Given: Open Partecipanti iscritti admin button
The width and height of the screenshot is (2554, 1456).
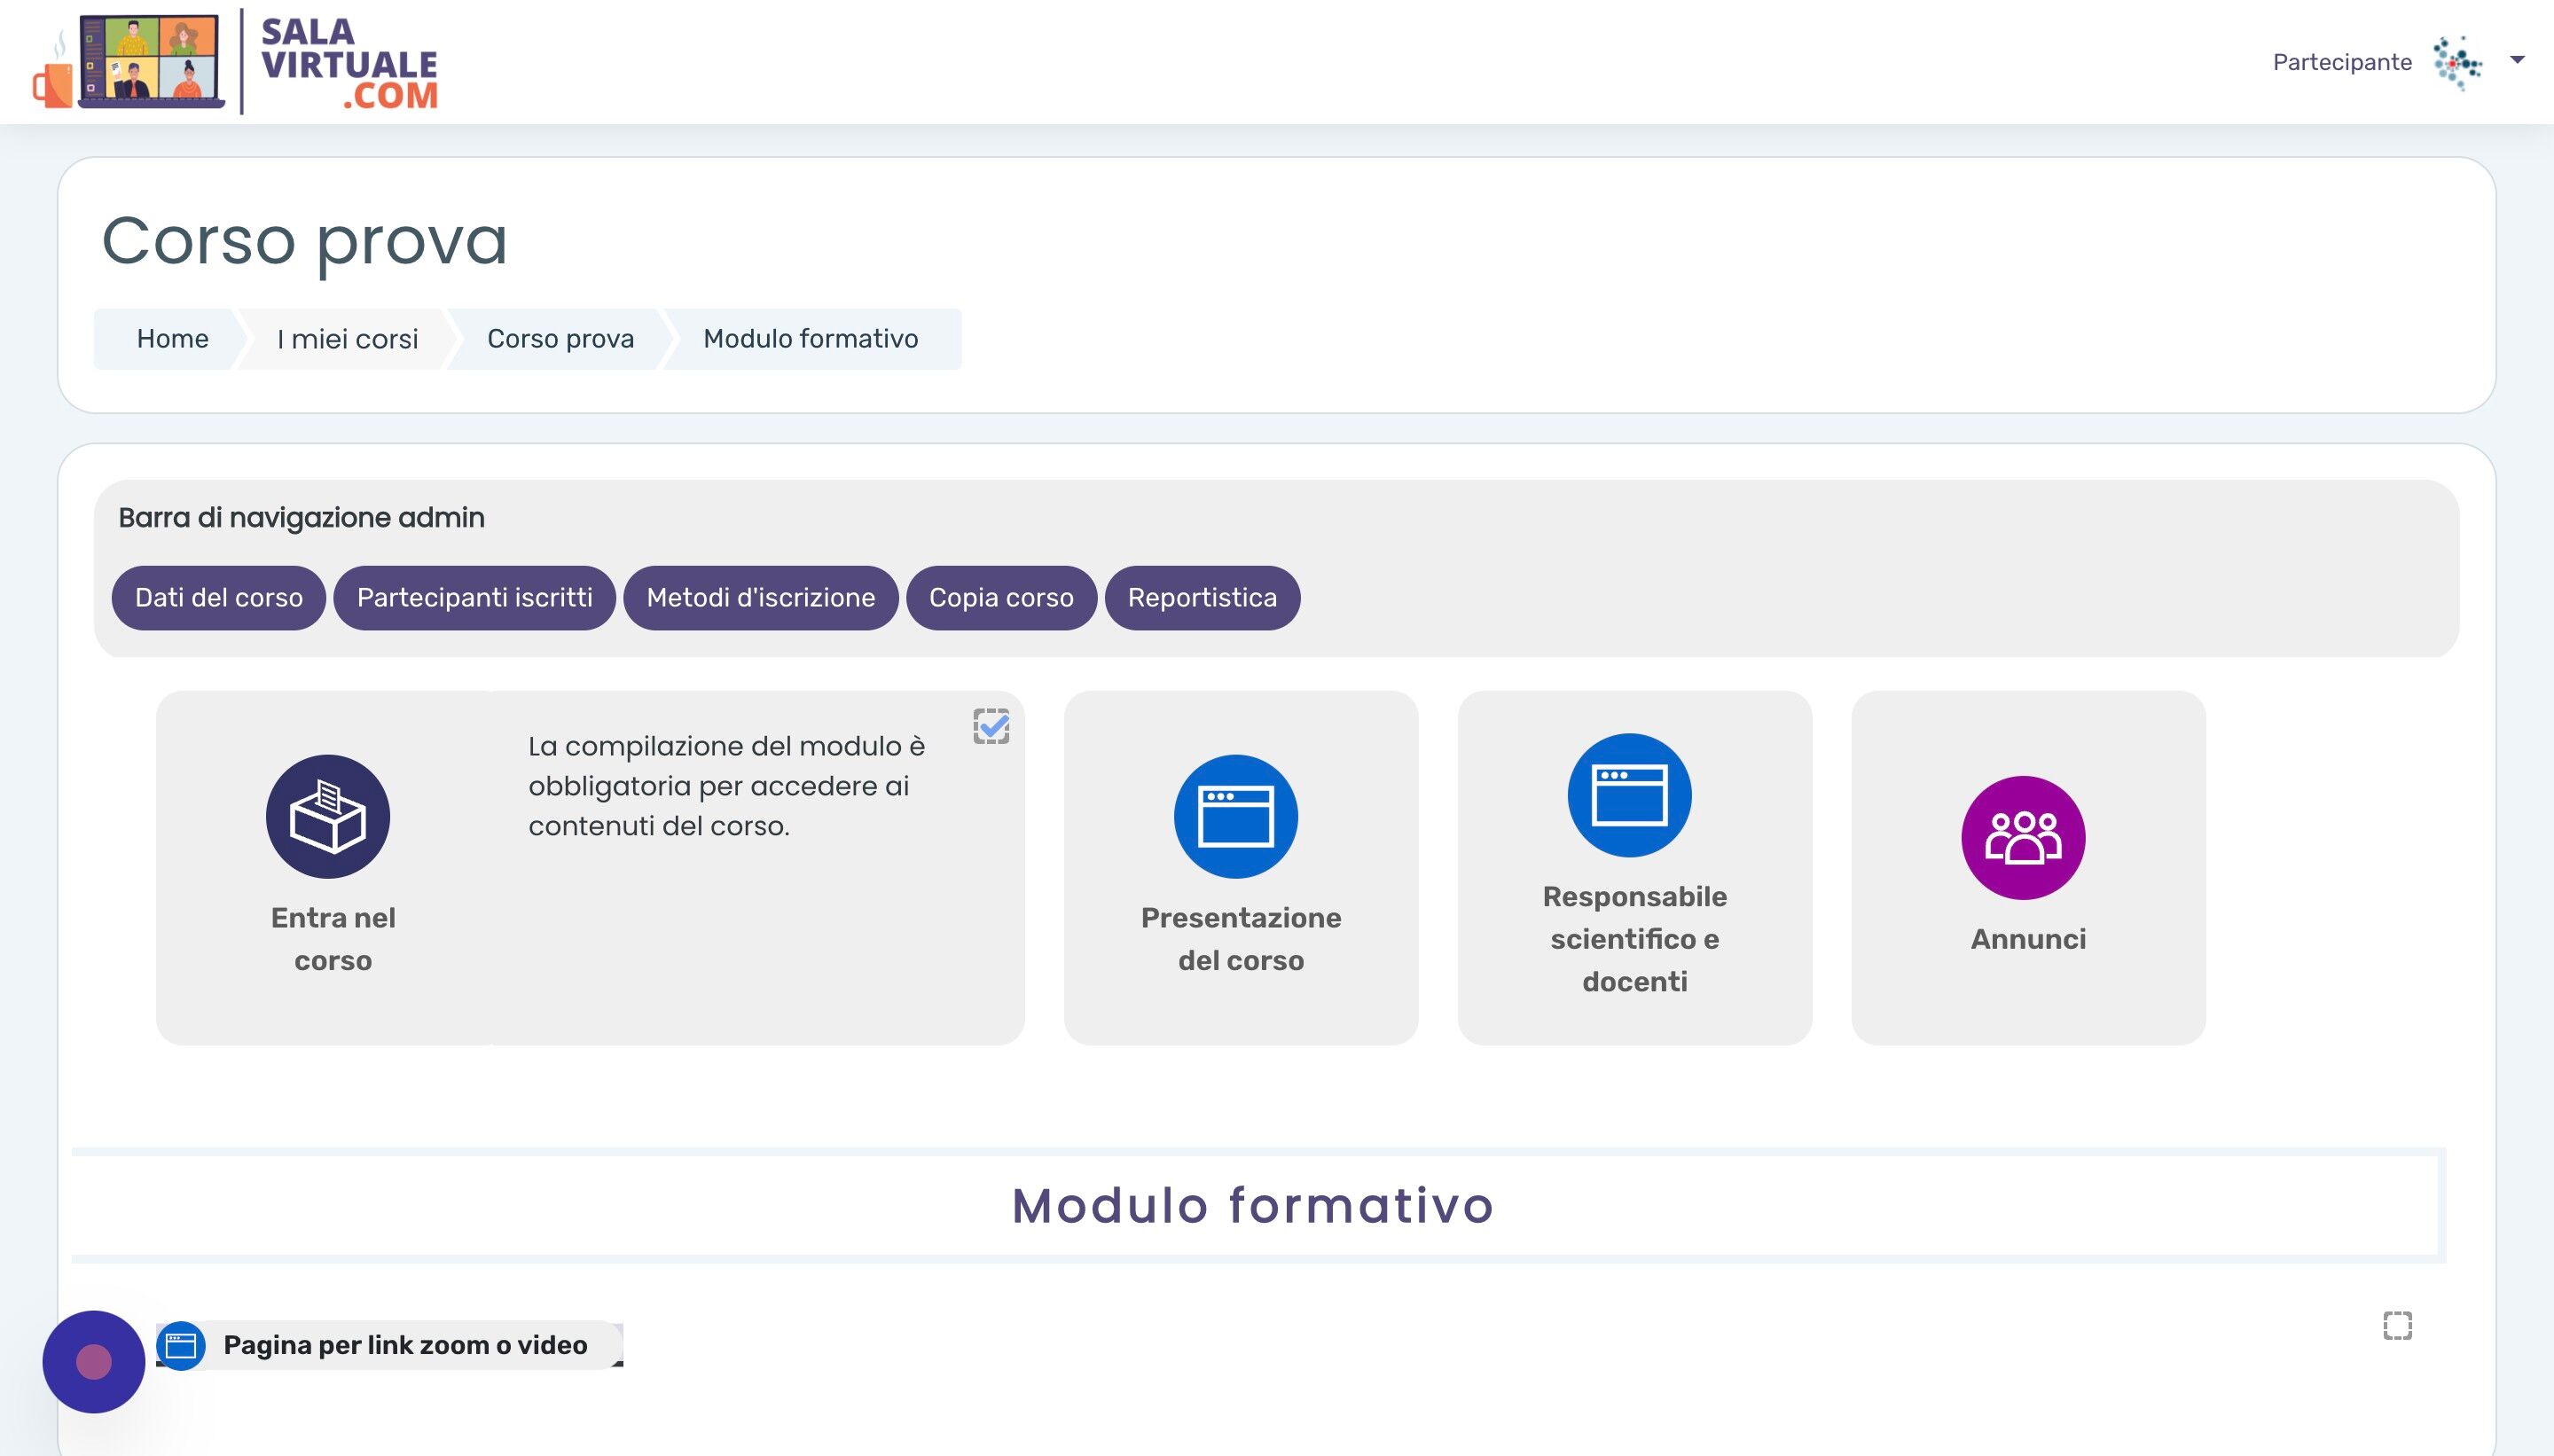Looking at the screenshot, I should (x=474, y=598).
